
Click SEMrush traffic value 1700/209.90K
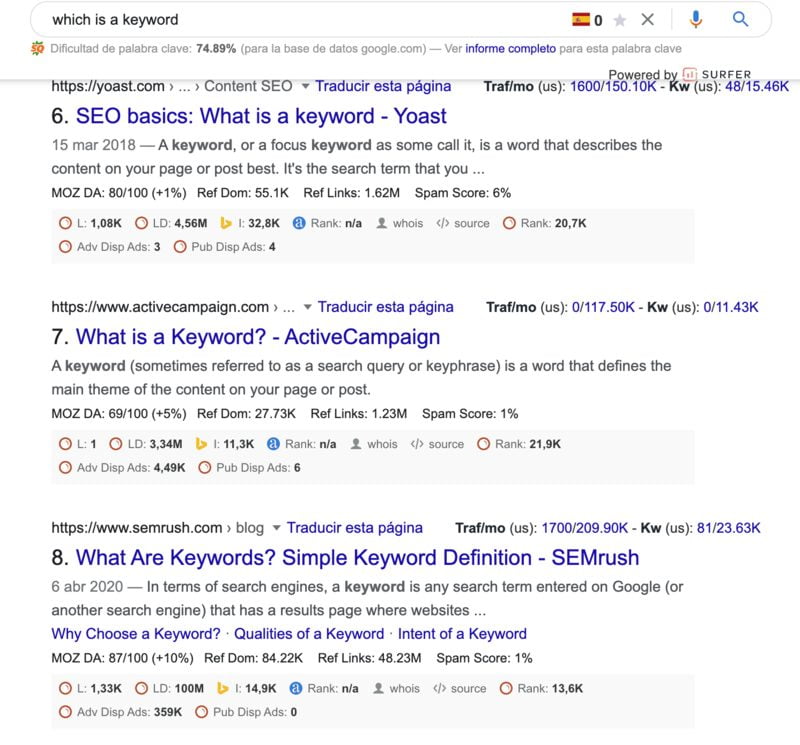coord(584,528)
